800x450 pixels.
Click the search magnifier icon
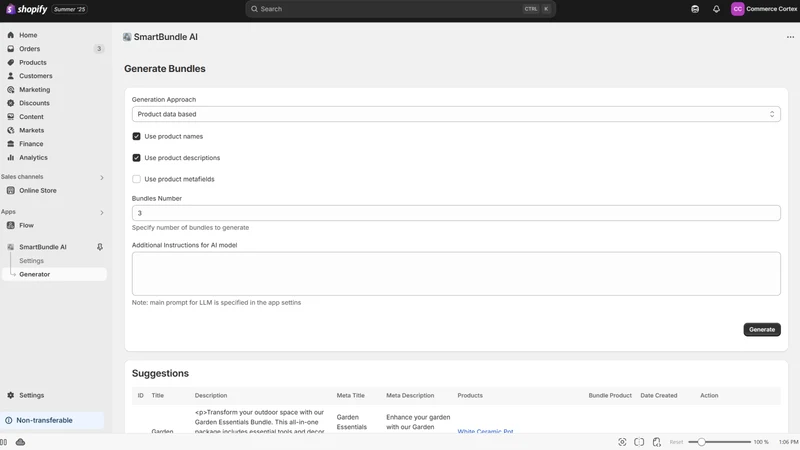(x=254, y=9)
